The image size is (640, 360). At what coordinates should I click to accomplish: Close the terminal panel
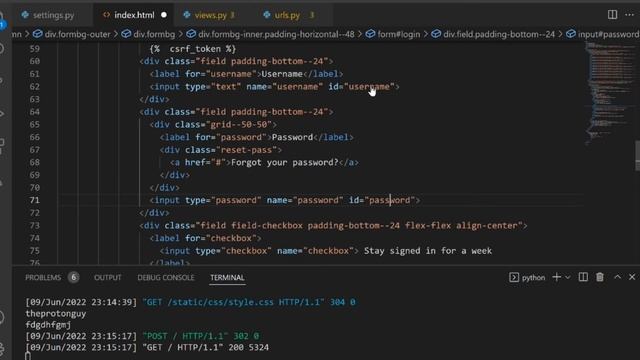point(632,277)
